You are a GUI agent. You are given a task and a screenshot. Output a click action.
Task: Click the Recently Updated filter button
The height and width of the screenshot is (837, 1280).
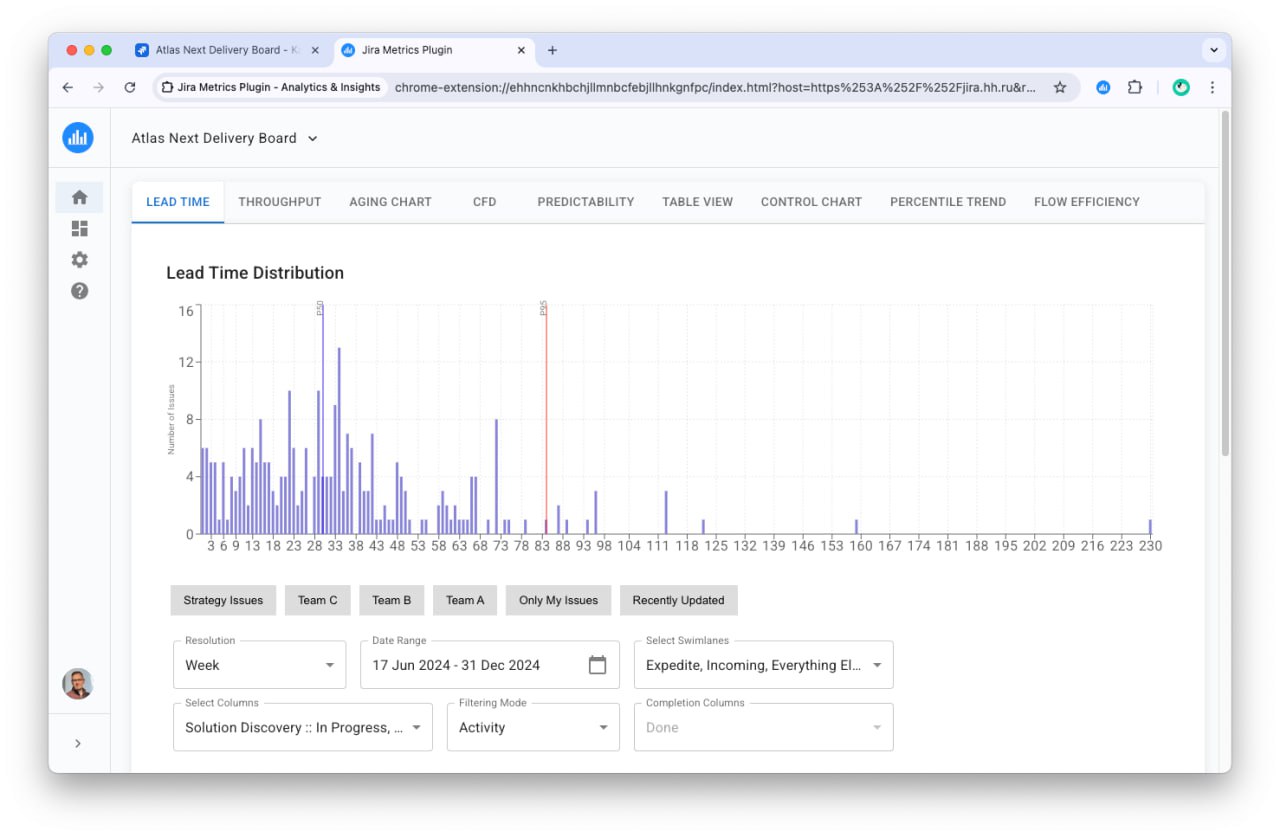coord(678,600)
